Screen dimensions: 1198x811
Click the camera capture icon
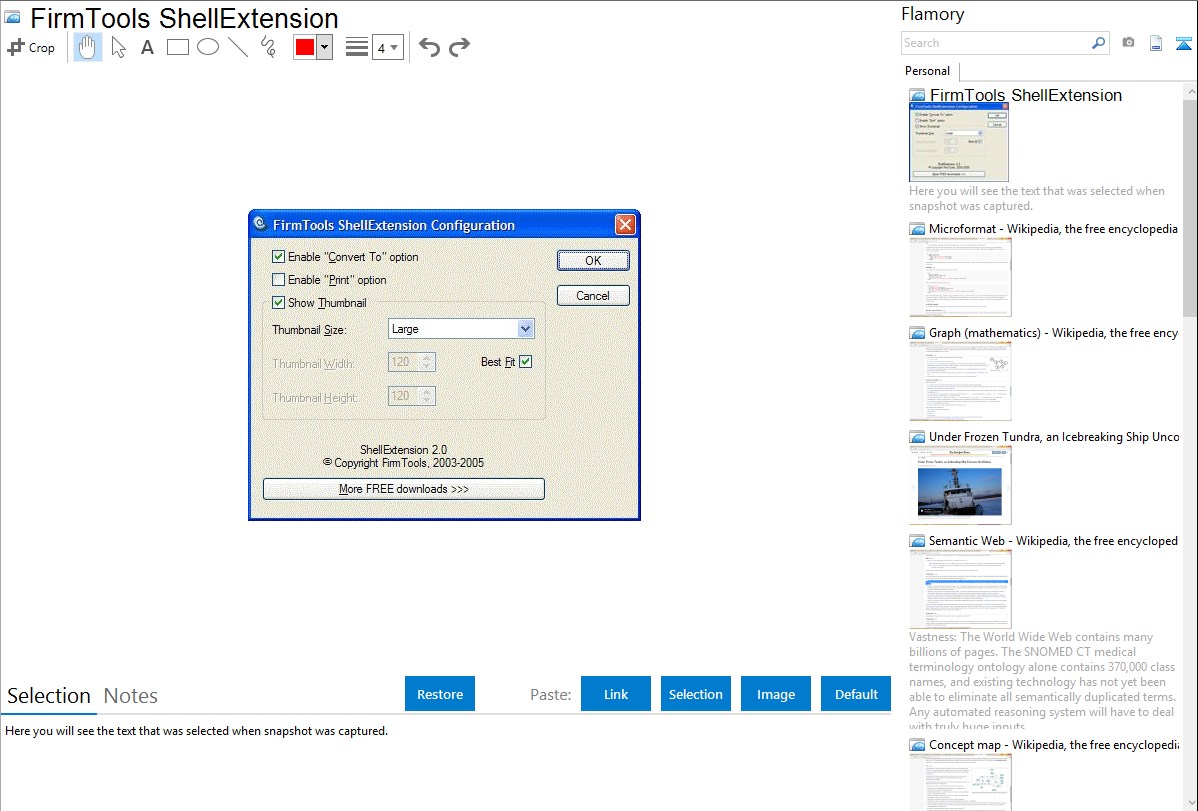pos(1128,43)
